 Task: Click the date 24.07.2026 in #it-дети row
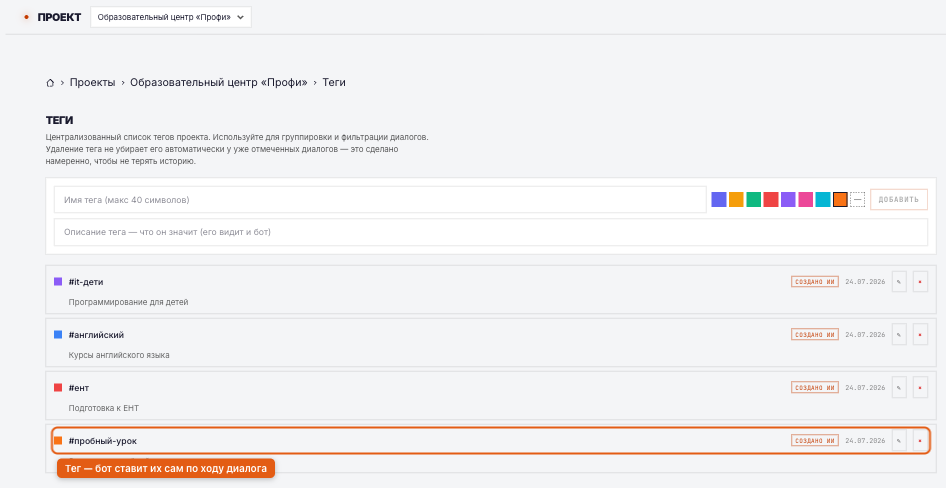point(865,281)
